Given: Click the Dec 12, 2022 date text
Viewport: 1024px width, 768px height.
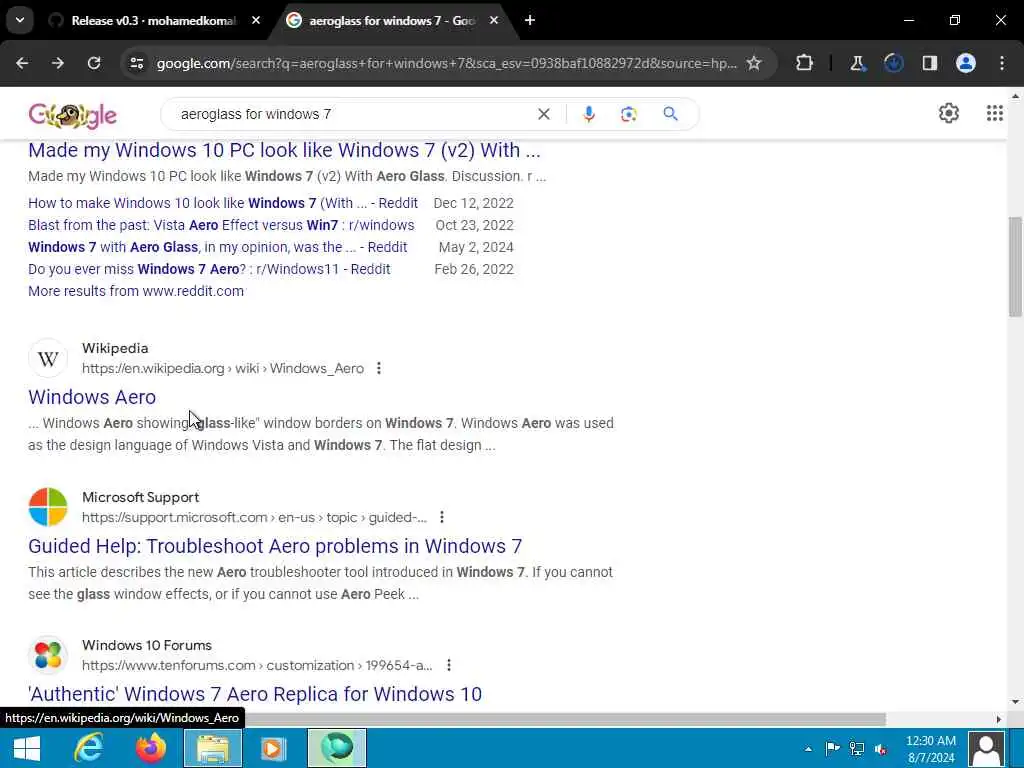Looking at the screenshot, I should 473,203.
